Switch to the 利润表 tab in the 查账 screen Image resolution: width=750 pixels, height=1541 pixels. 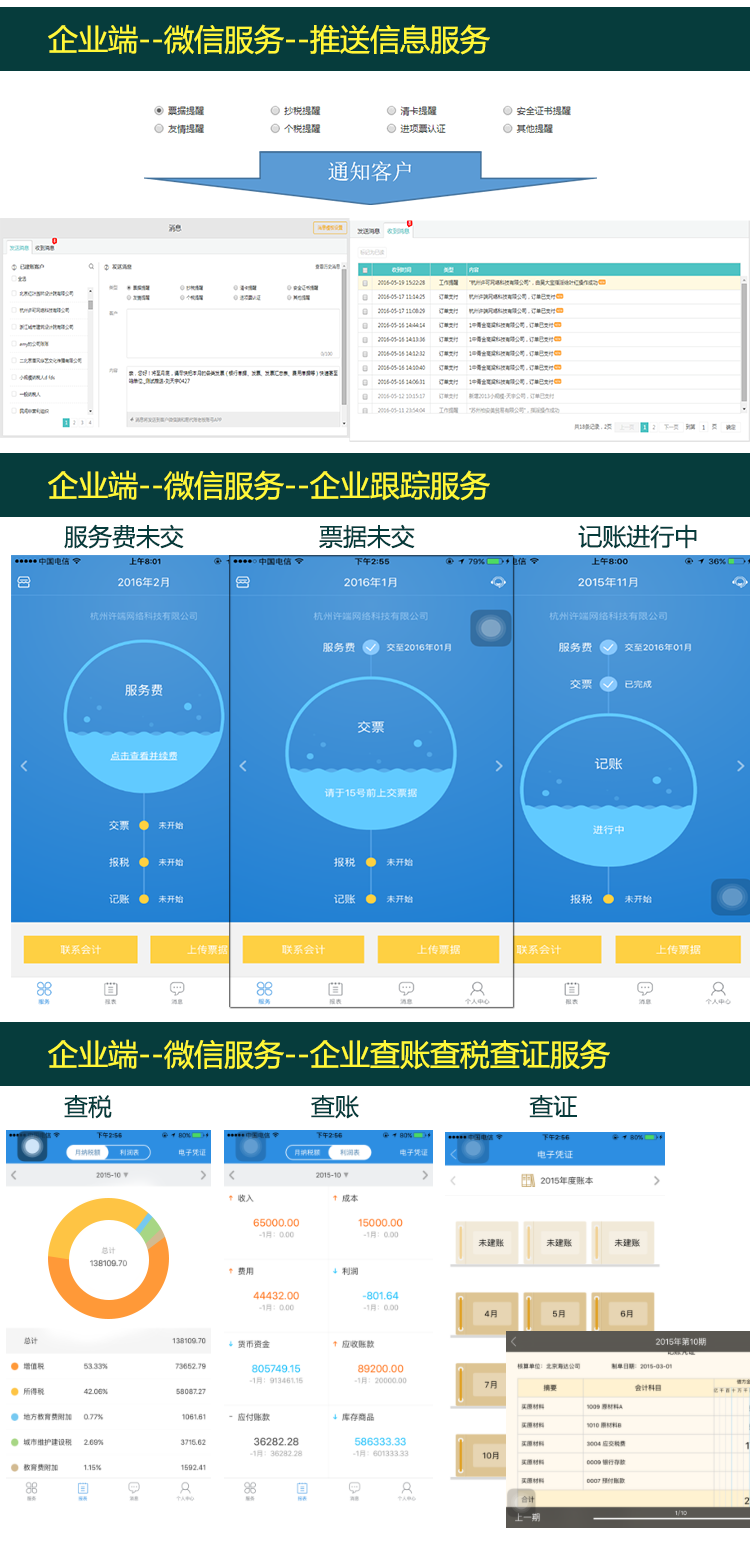(x=349, y=1153)
